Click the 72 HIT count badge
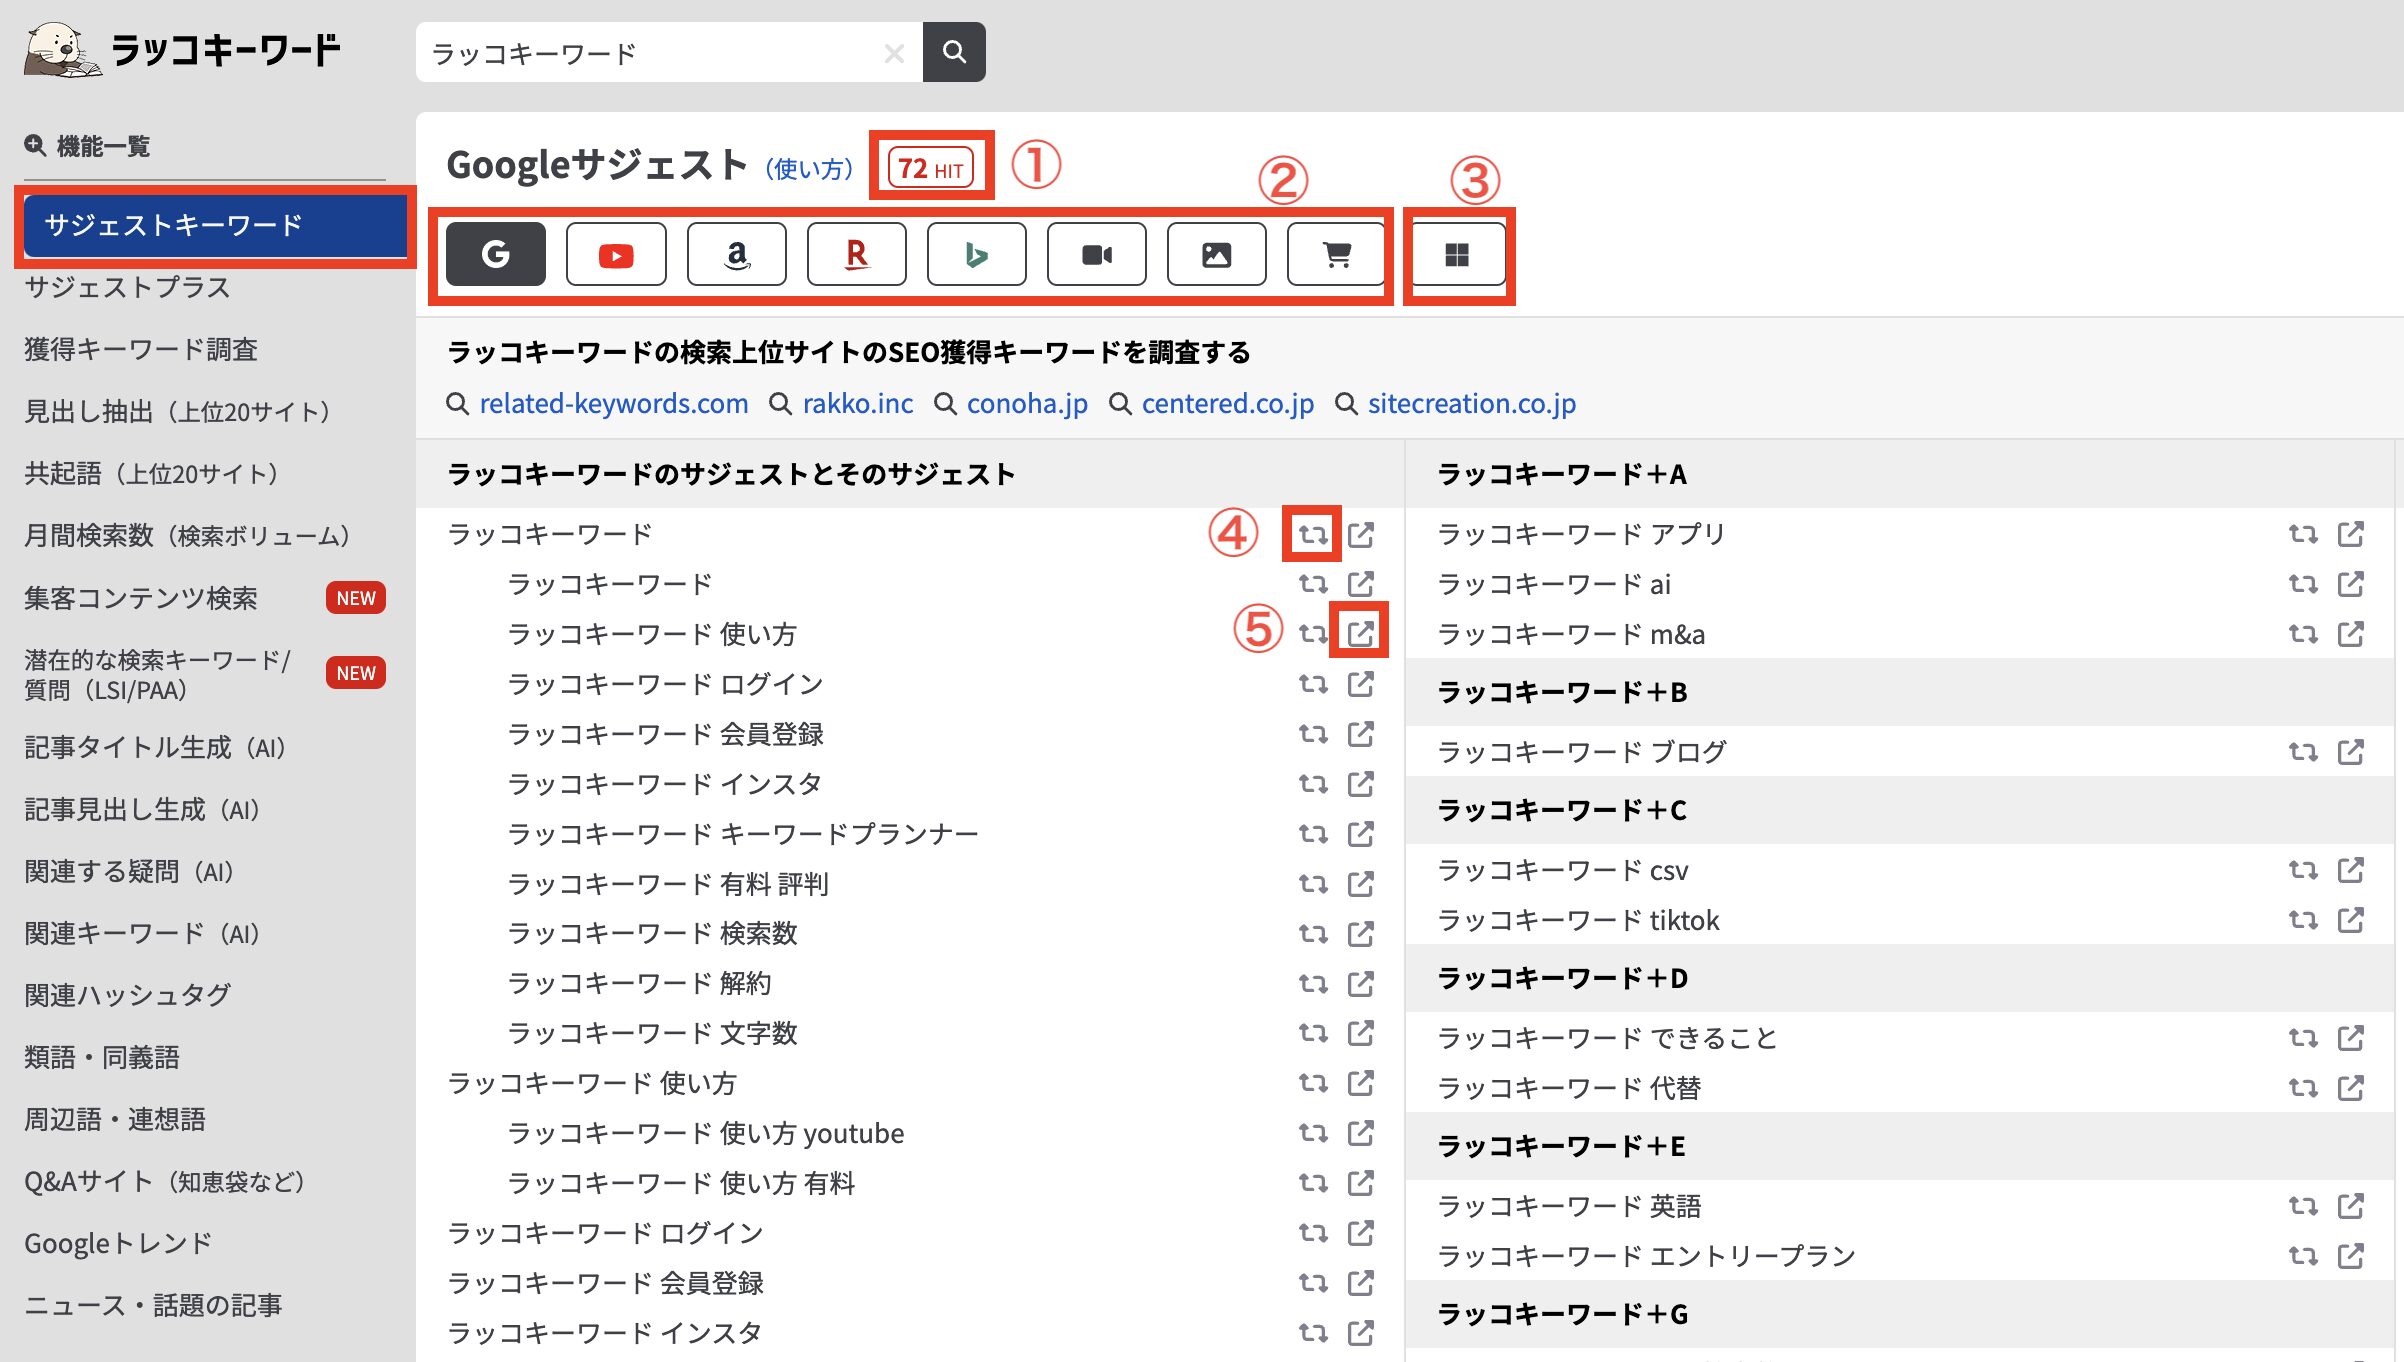2404x1362 pixels. [931, 168]
